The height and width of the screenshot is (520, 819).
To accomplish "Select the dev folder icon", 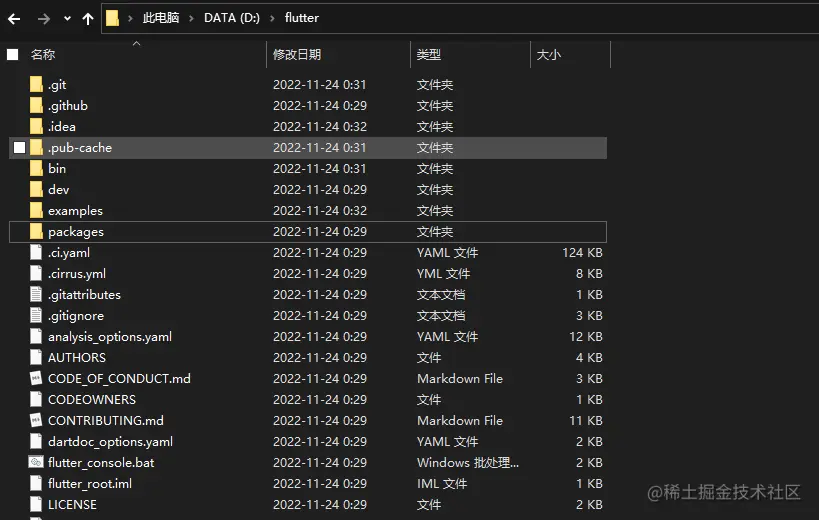I will (x=36, y=189).
